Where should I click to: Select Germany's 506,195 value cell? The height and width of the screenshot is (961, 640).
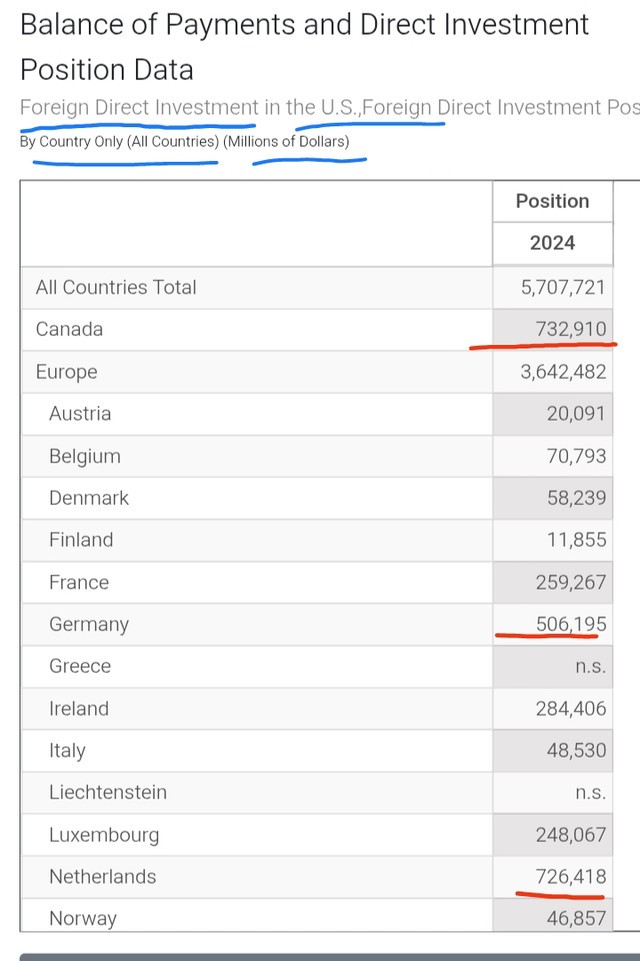pos(570,624)
